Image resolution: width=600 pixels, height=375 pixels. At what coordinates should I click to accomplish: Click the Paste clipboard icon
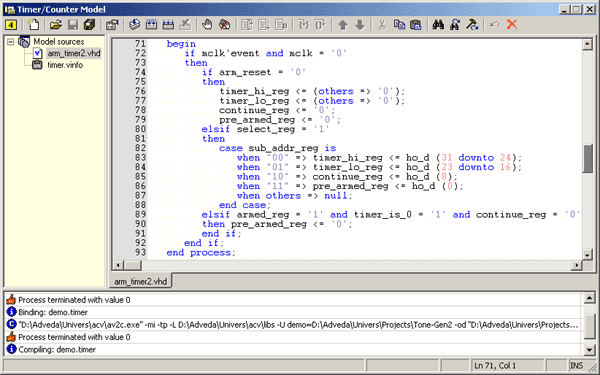[x=416, y=25]
